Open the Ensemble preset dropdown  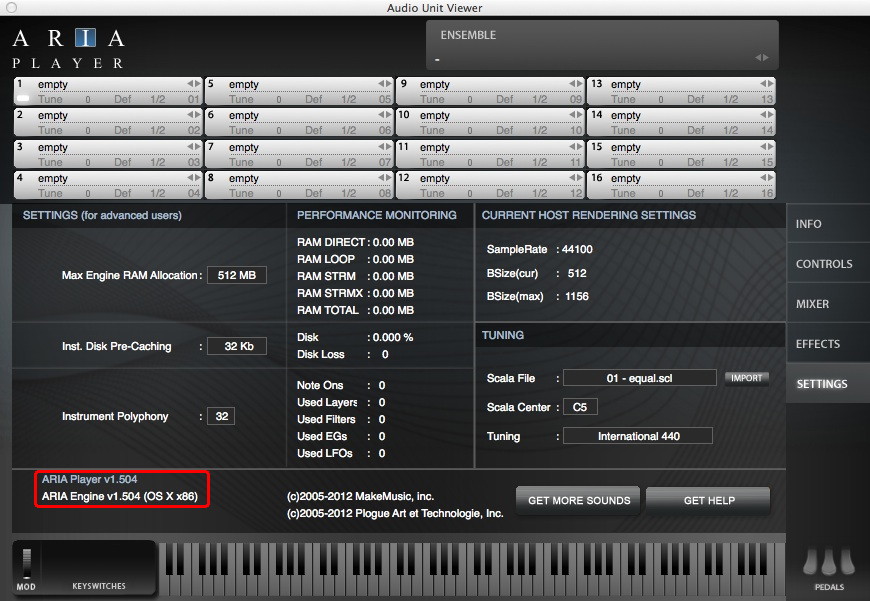tap(600, 58)
